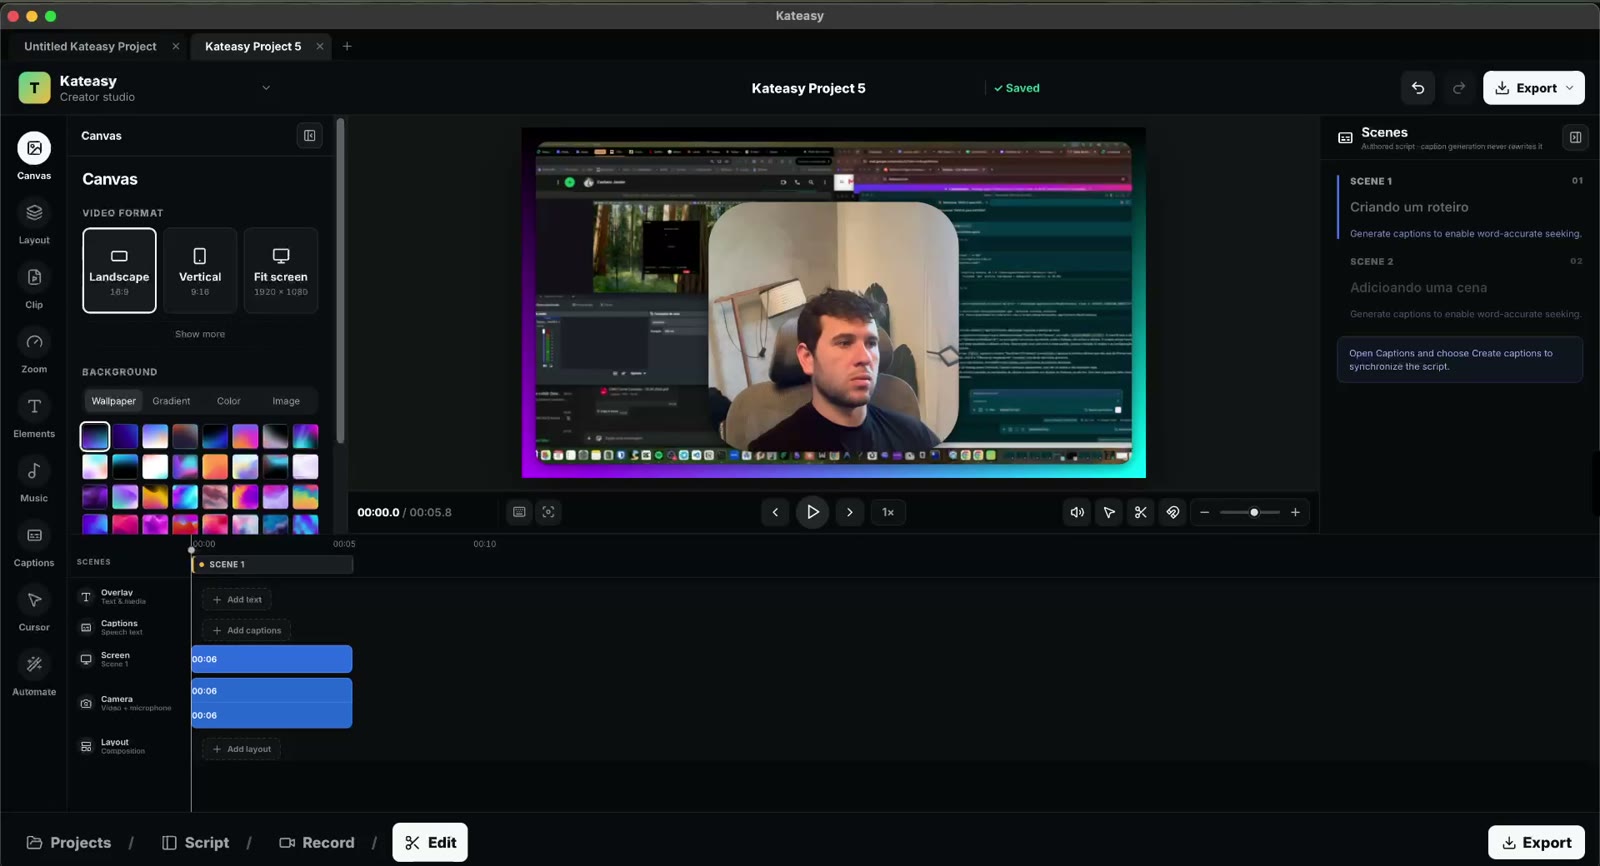The image size is (1600, 866).
Task: Go to Projects in bottom navigation
Action: click(69, 843)
